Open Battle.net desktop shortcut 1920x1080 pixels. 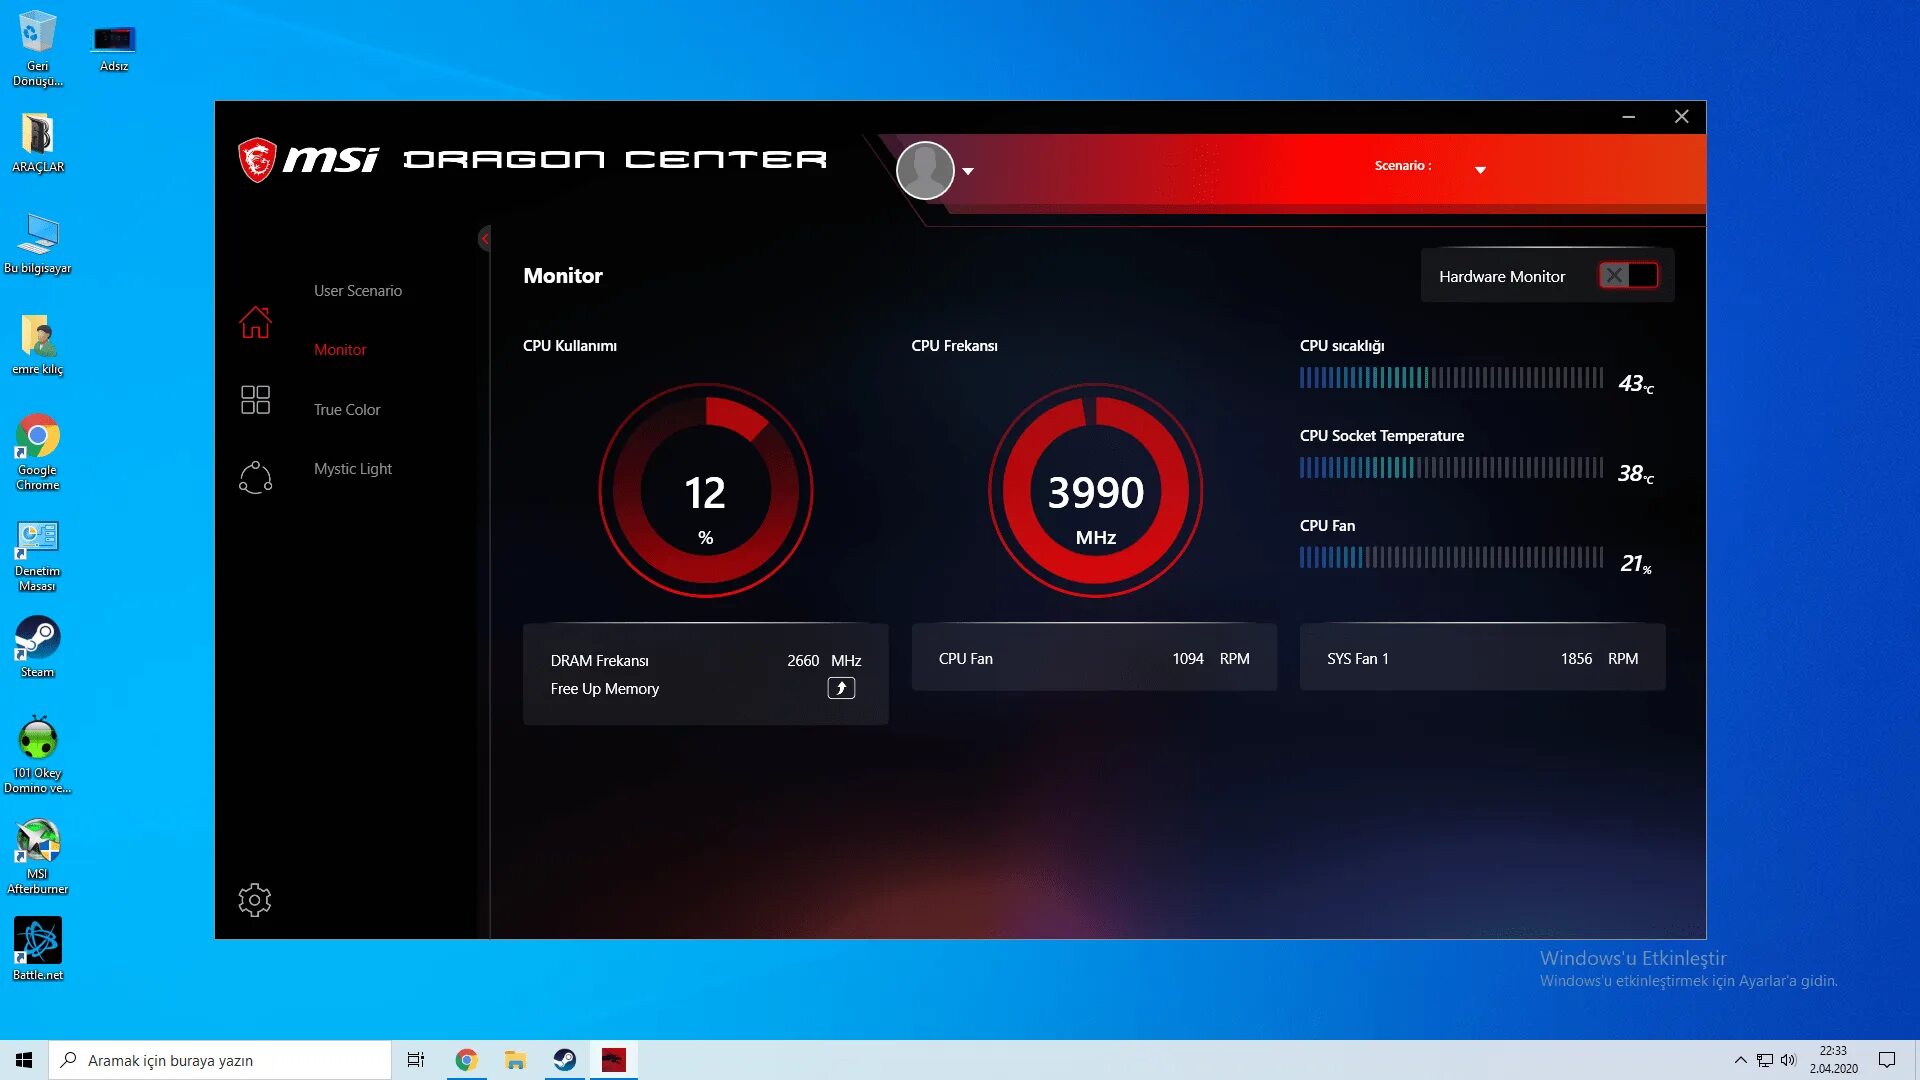click(x=37, y=949)
